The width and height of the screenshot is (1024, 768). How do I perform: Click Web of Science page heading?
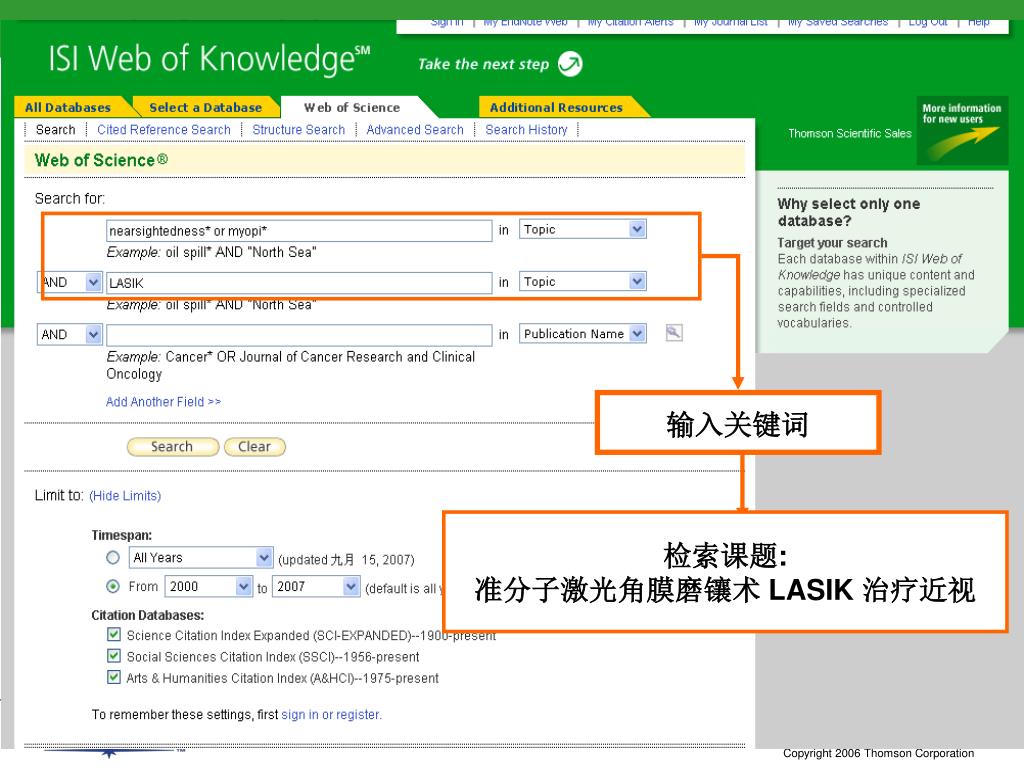tap(101, 160)
